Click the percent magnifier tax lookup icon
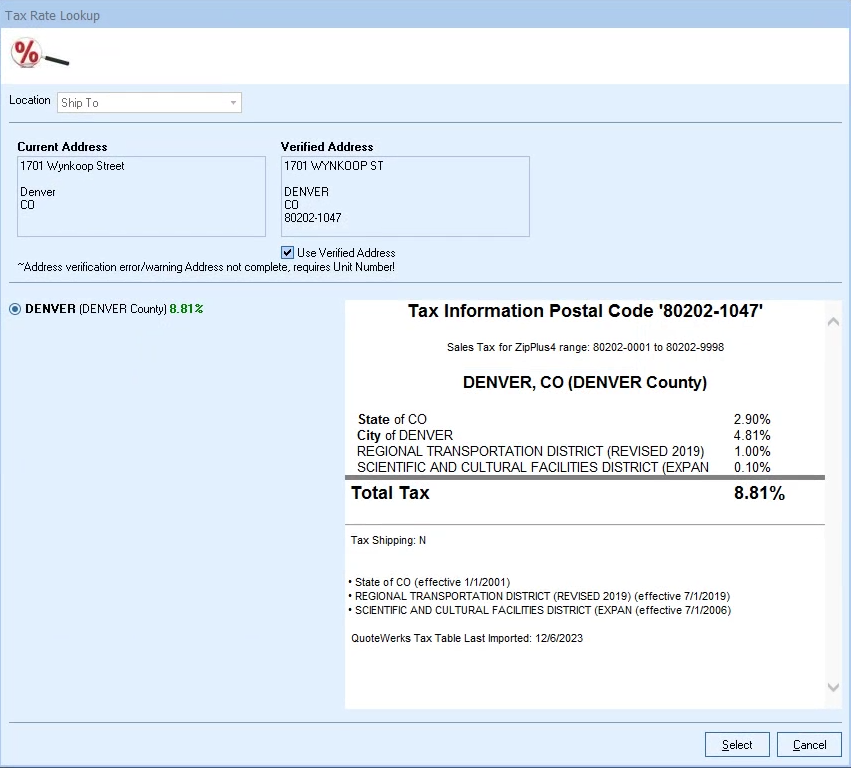Image resolution: width=851 pixels, height=768 pixels. click(x=38, y=54)
